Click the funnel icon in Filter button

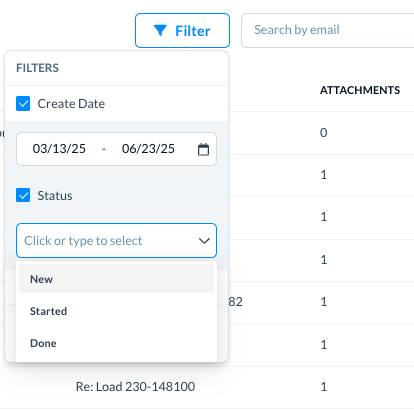160,30
